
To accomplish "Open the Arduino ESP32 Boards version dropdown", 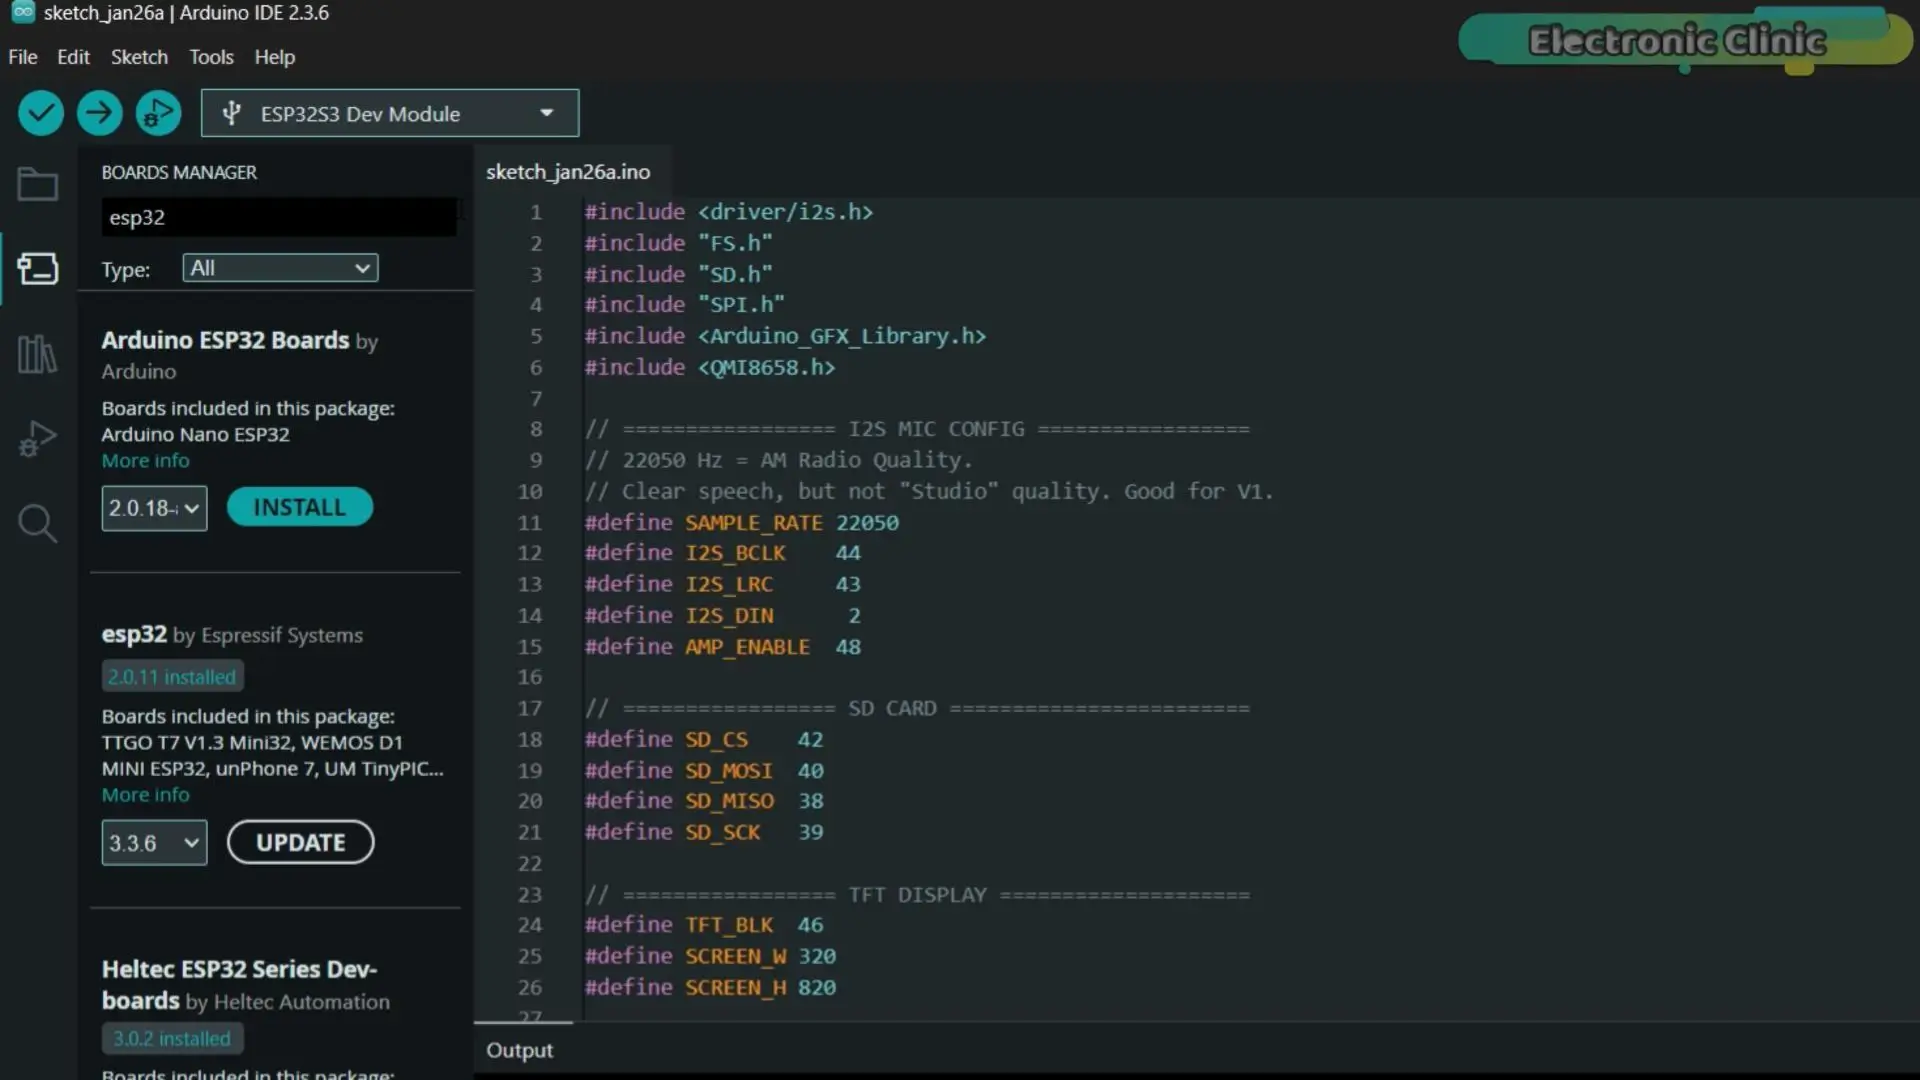I will tap(154, 508).
